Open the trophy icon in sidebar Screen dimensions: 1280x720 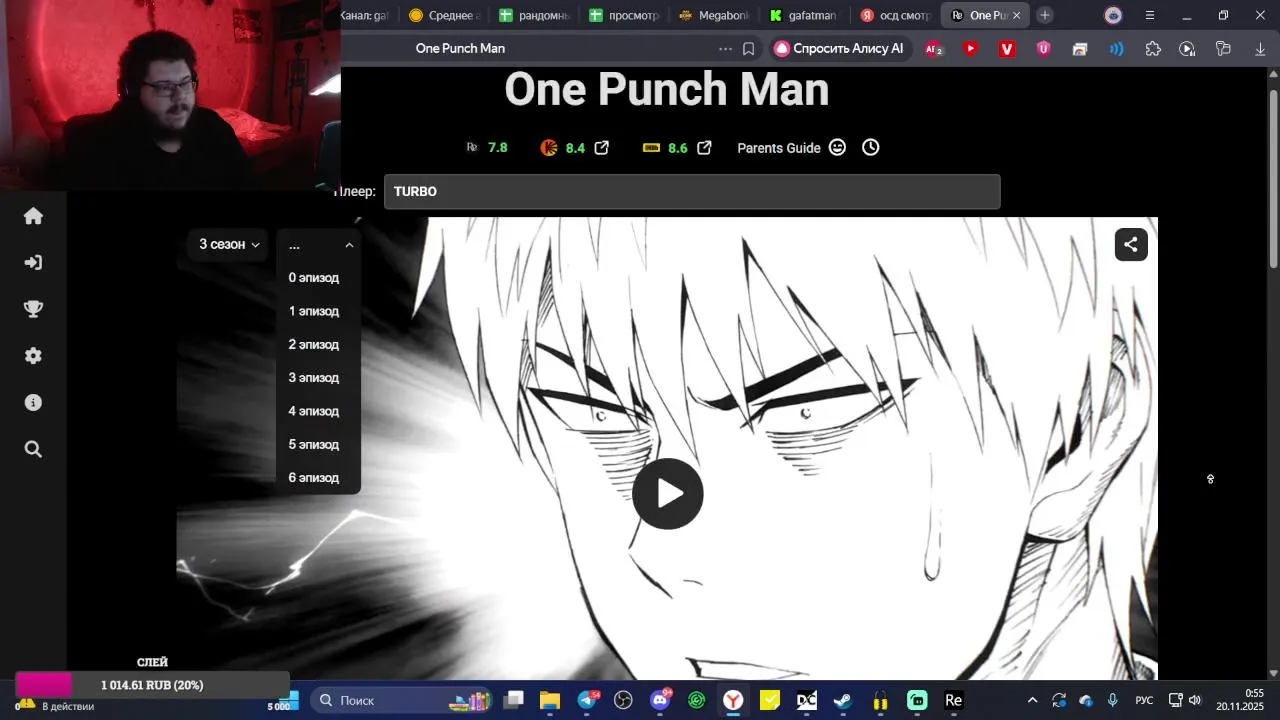[33, 309]
